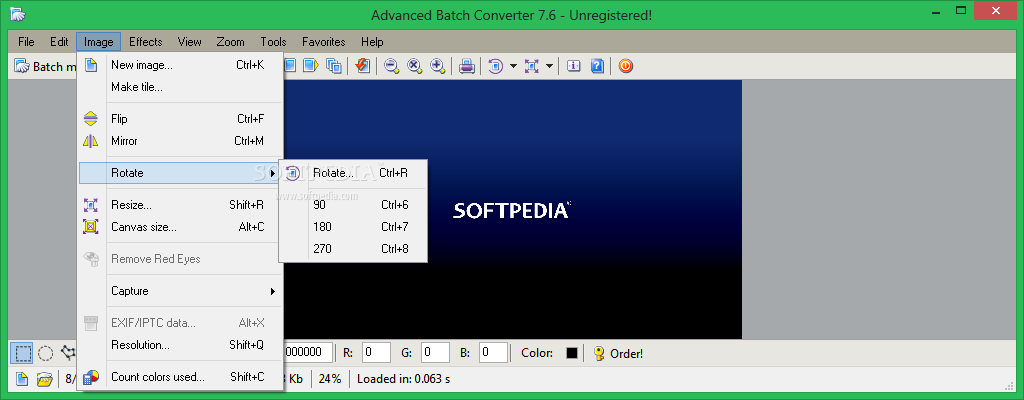Click the 'Loaded in: 0.063 s' status text

tap(403, 378)
